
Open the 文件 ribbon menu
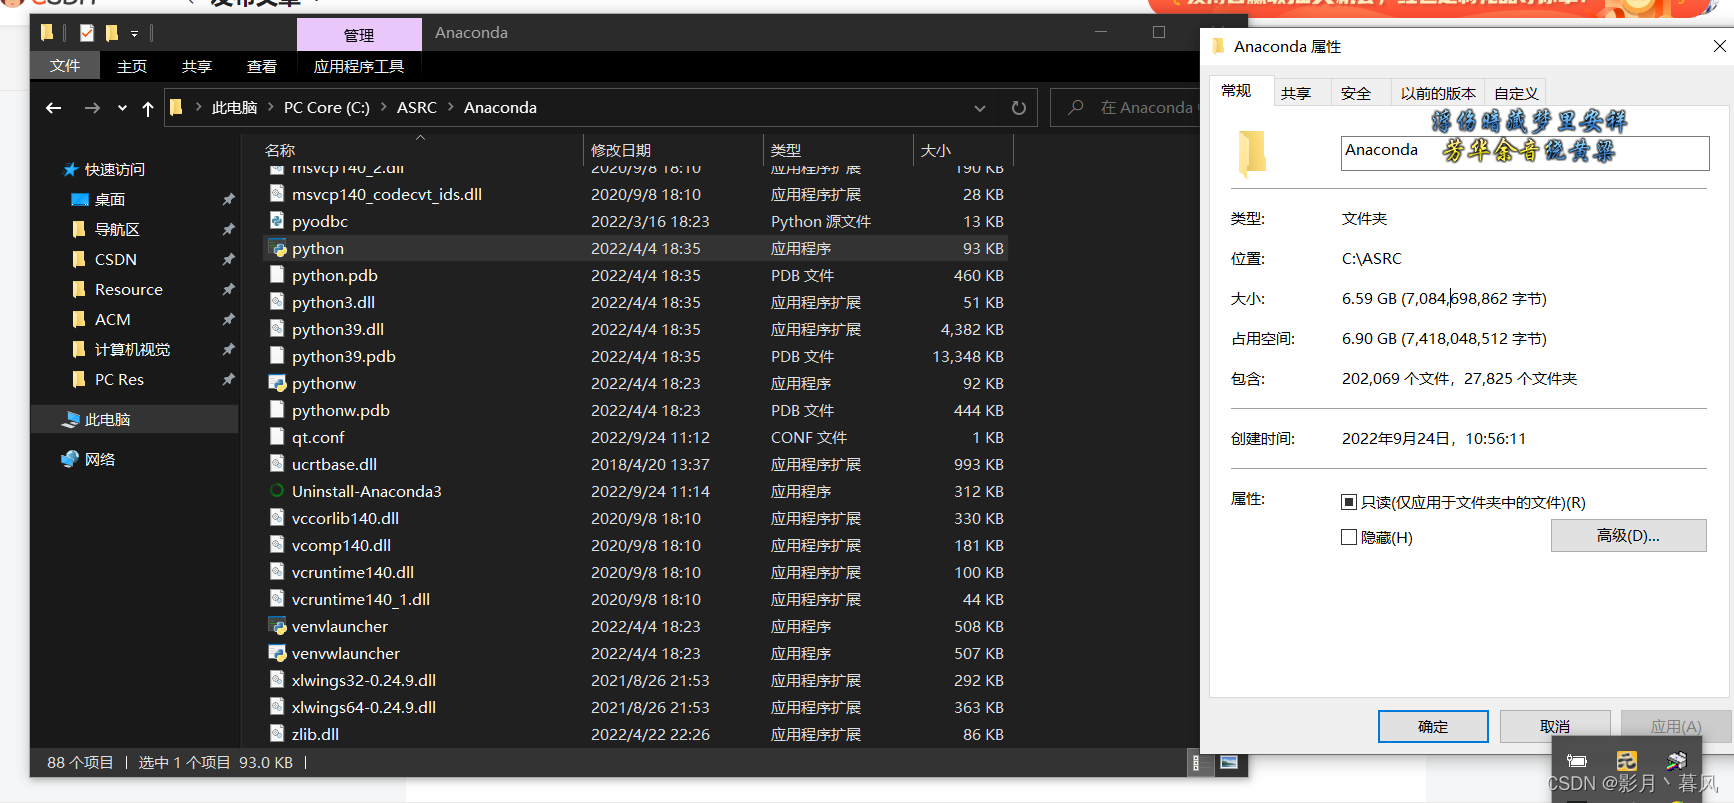coord(65,66)
